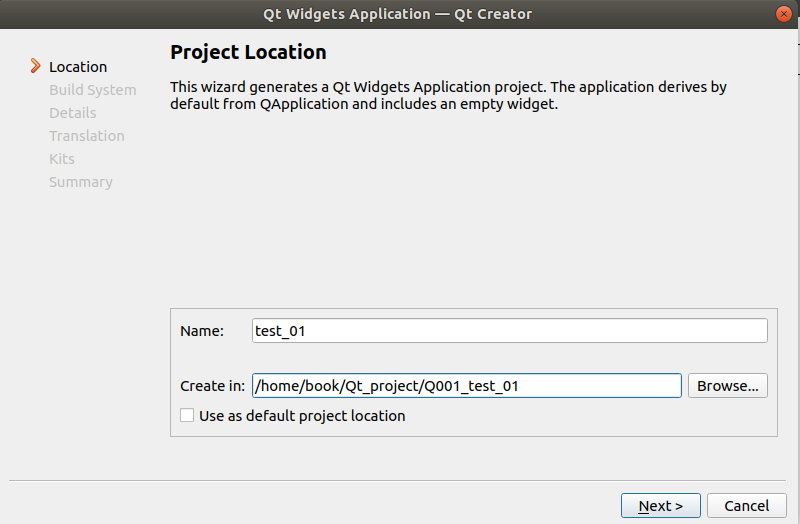Close the Qt Creator wizard window
The height and width of the screenshot is (524, 800).
click(783, 14)
